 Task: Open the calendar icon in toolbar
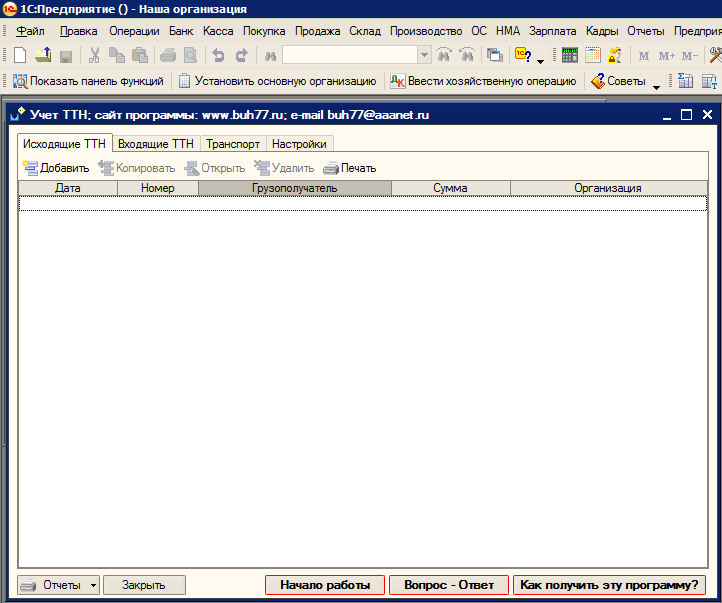coord(593,56)
